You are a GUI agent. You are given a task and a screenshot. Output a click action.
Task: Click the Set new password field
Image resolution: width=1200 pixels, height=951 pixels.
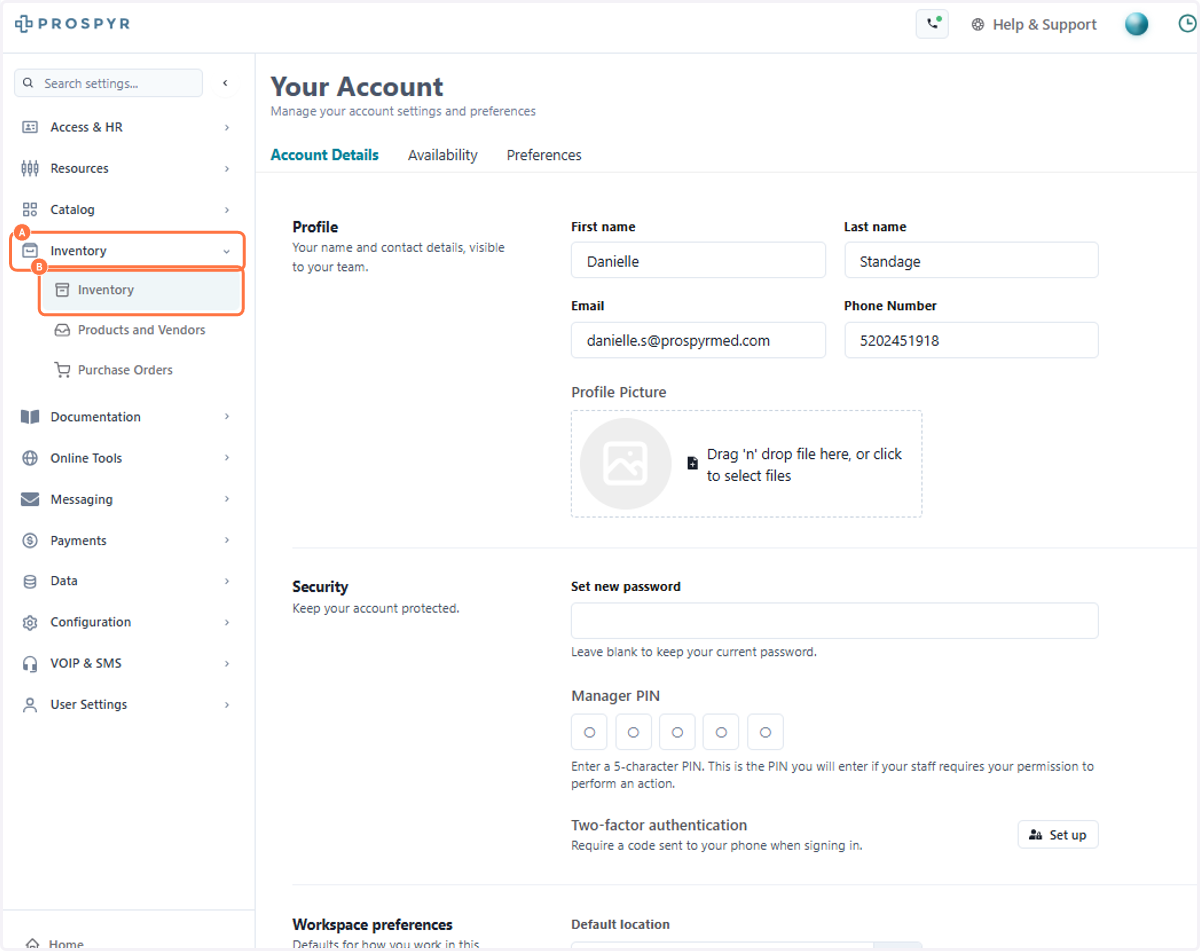pos(835,621)
